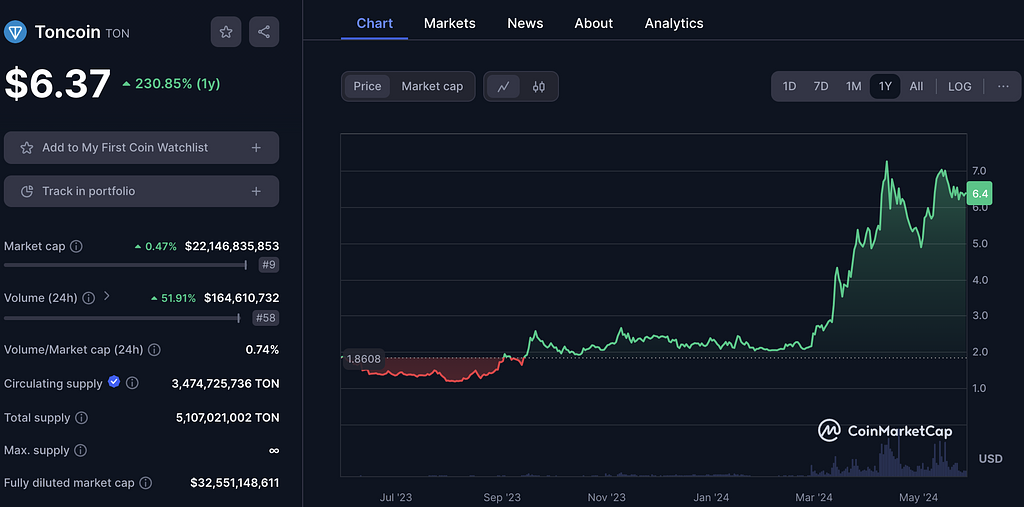Open the Markets tab

click(x=449, y=23)
